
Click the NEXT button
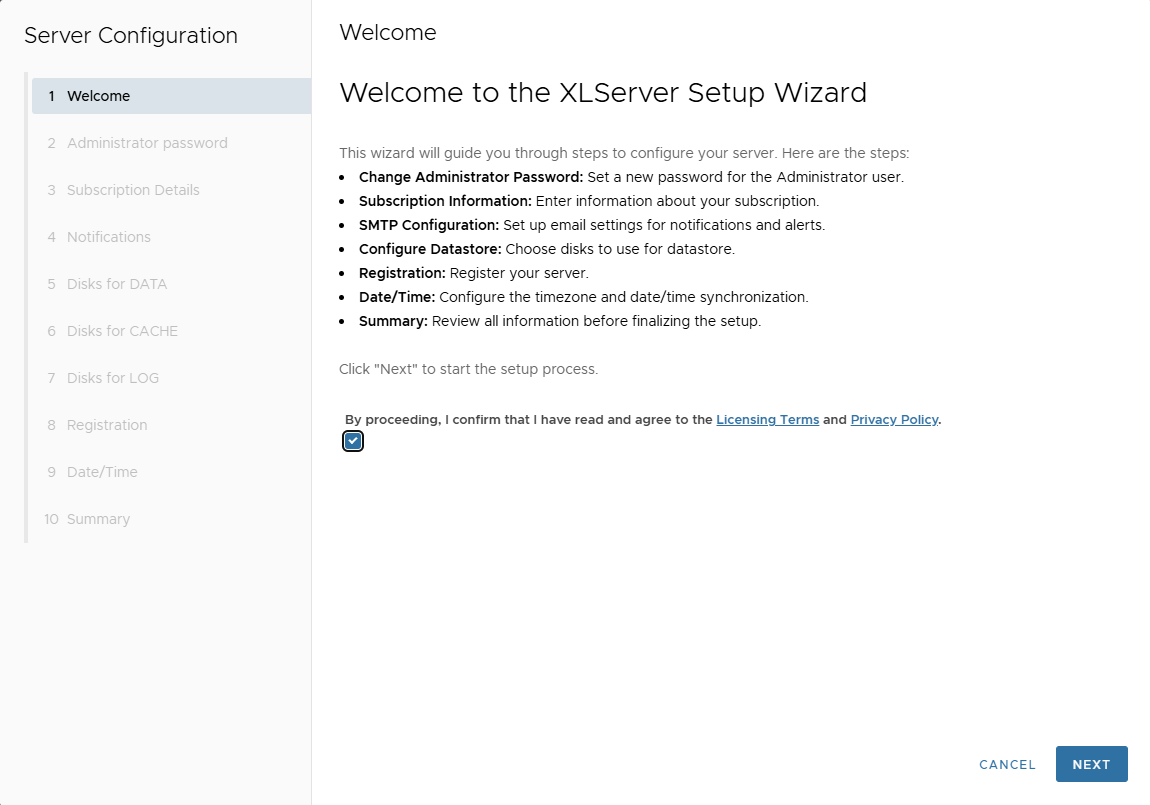point(1091,764)
